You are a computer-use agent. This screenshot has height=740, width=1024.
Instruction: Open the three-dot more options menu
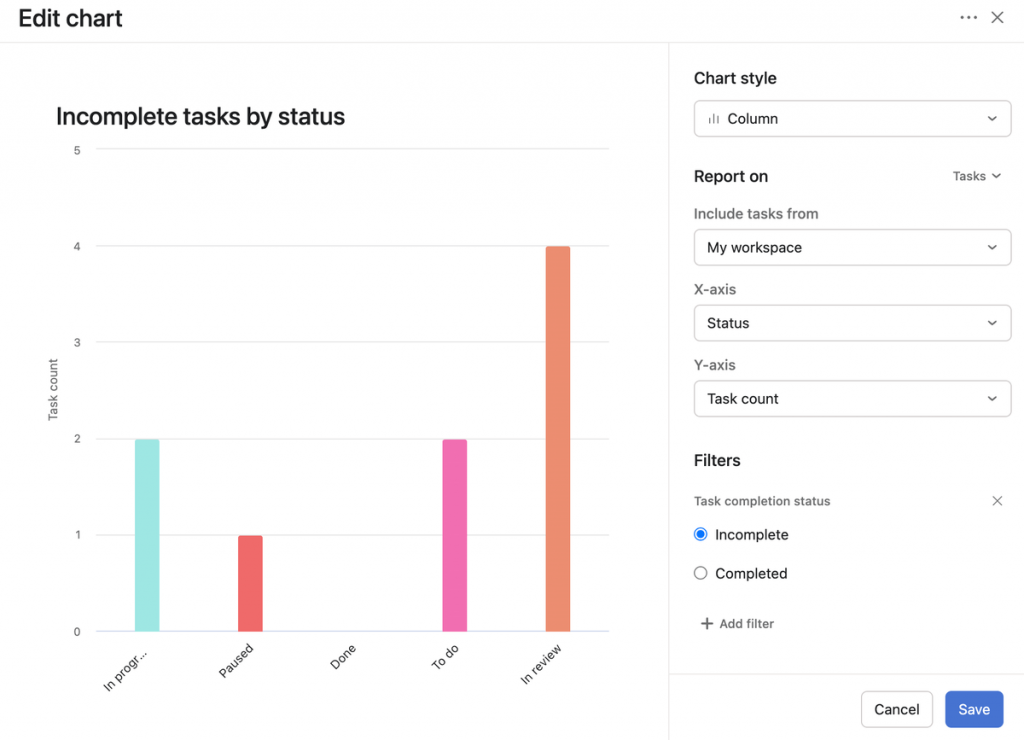click(x=968, y=18)
